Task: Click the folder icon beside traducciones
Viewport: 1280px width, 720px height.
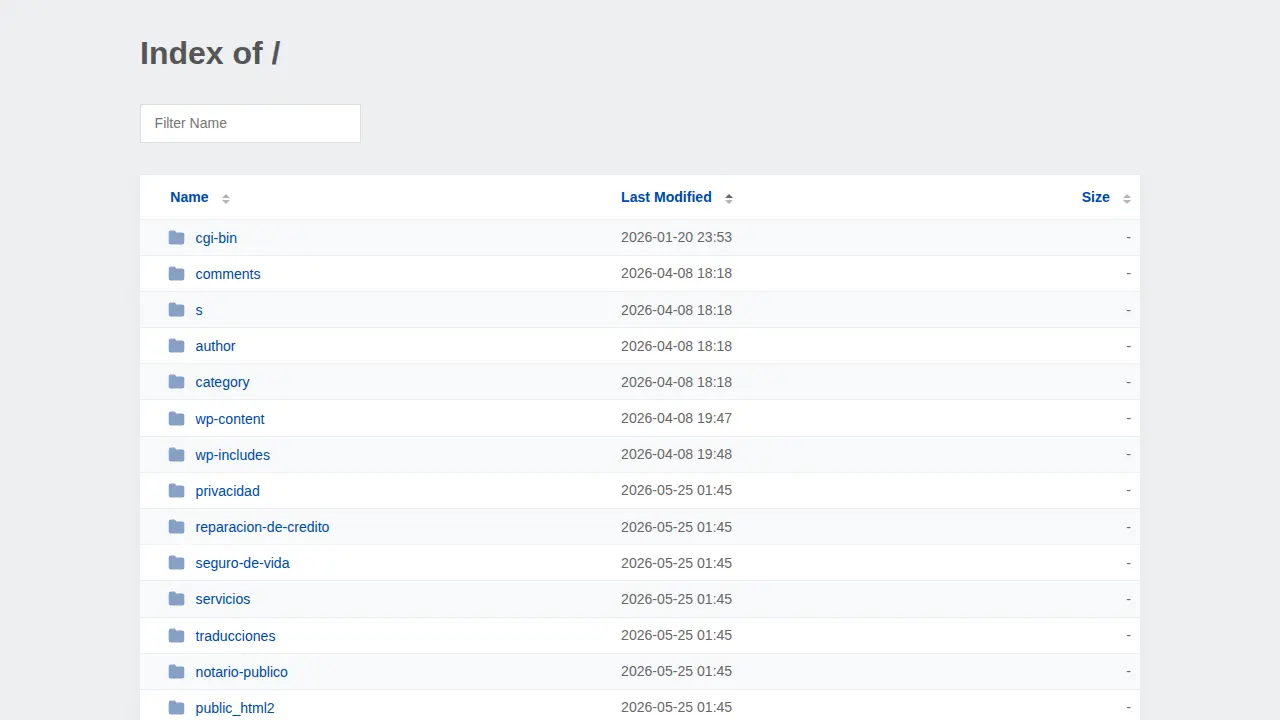Action: (x=177, y=635)
